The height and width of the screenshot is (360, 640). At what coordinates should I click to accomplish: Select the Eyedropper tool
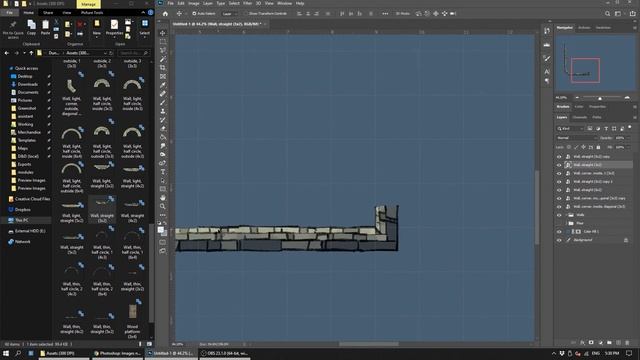click(163, 85)
